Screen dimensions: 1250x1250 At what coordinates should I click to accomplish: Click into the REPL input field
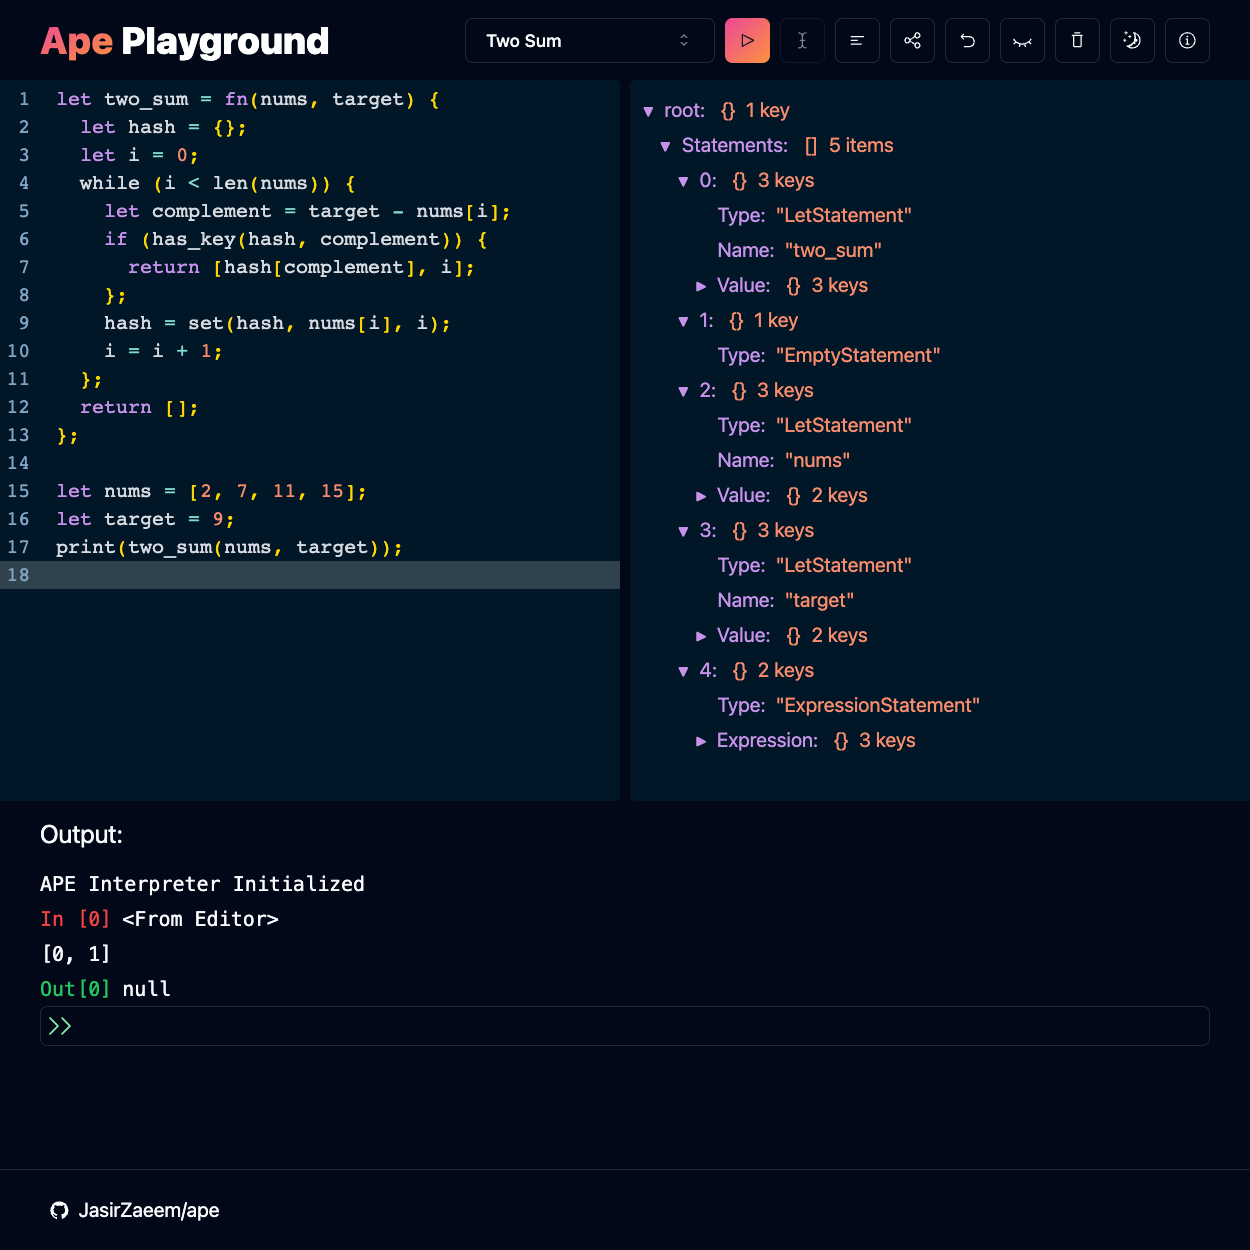coord(640,1026)
